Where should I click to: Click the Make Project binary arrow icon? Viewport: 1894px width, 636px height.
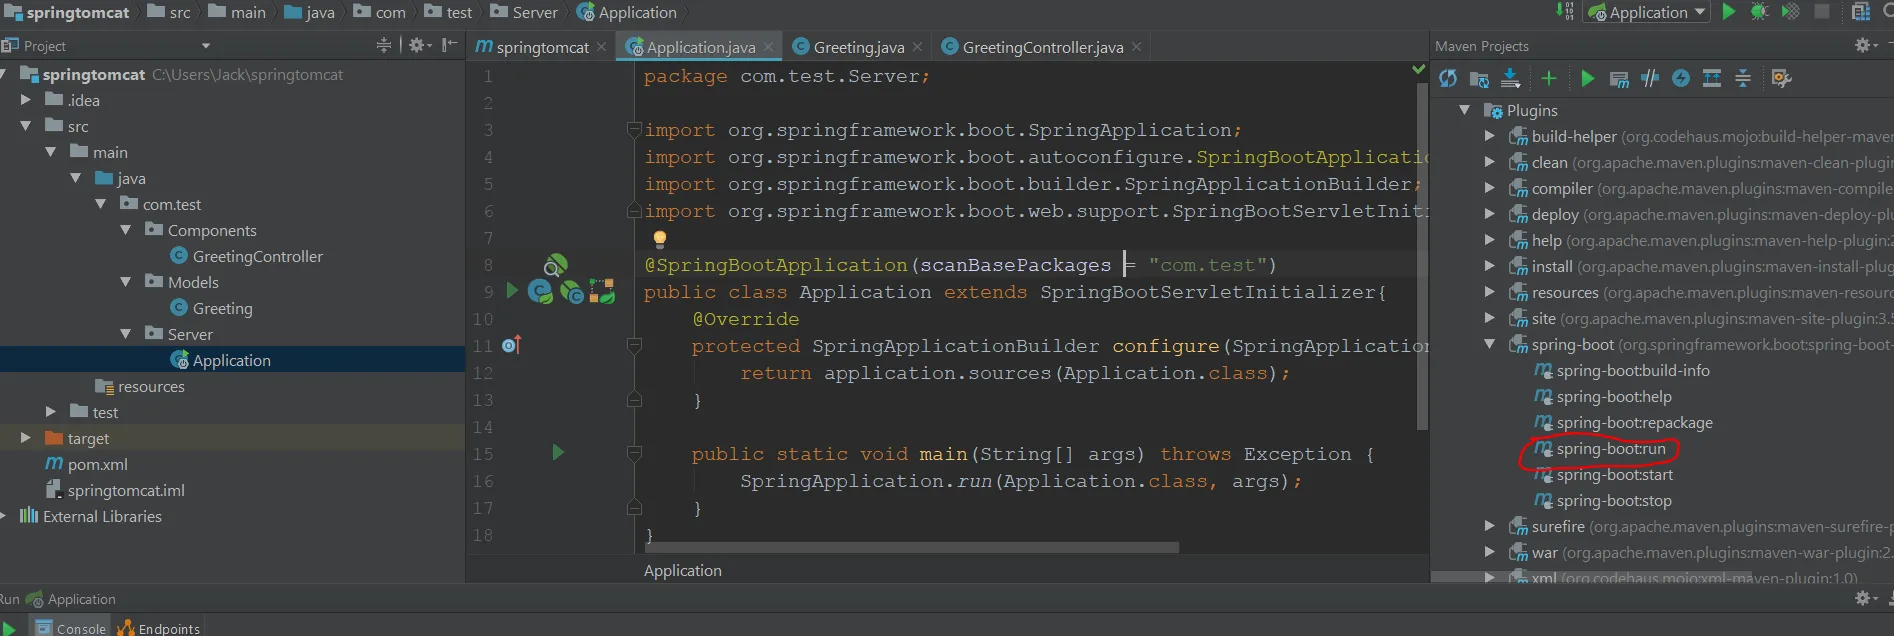(x=1565, y=12)
